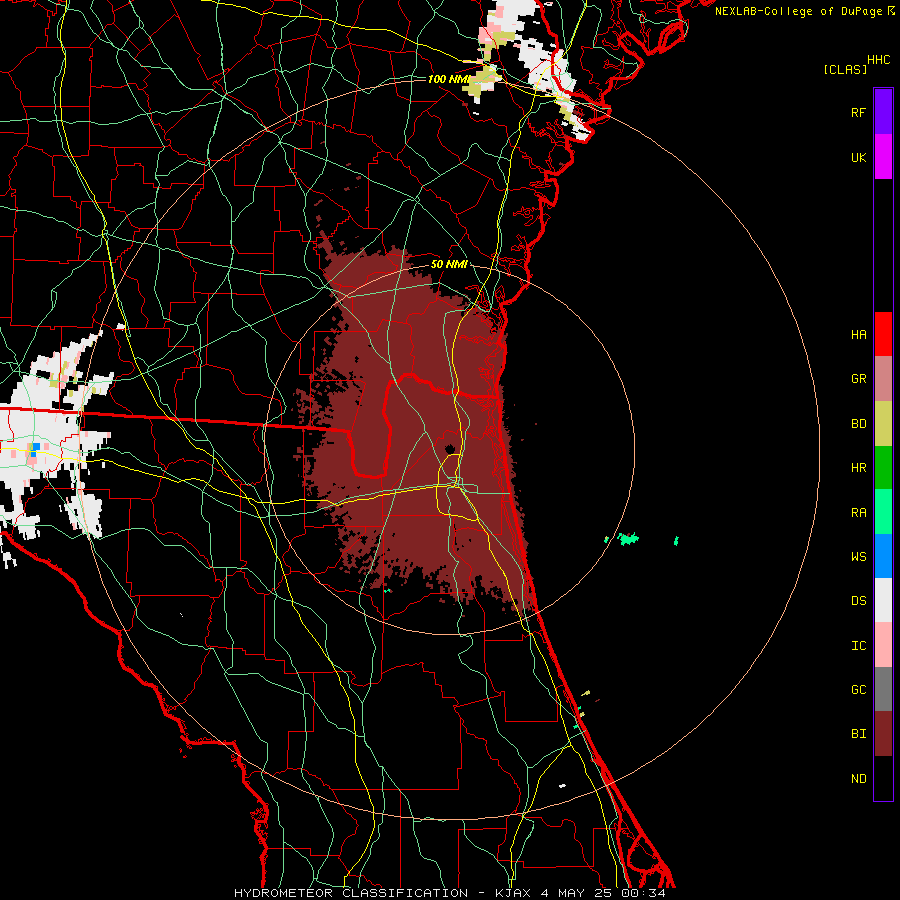The image size is (900, 900).
Task: Click the HR green legend swatch
Action: (x=883, y=468)
